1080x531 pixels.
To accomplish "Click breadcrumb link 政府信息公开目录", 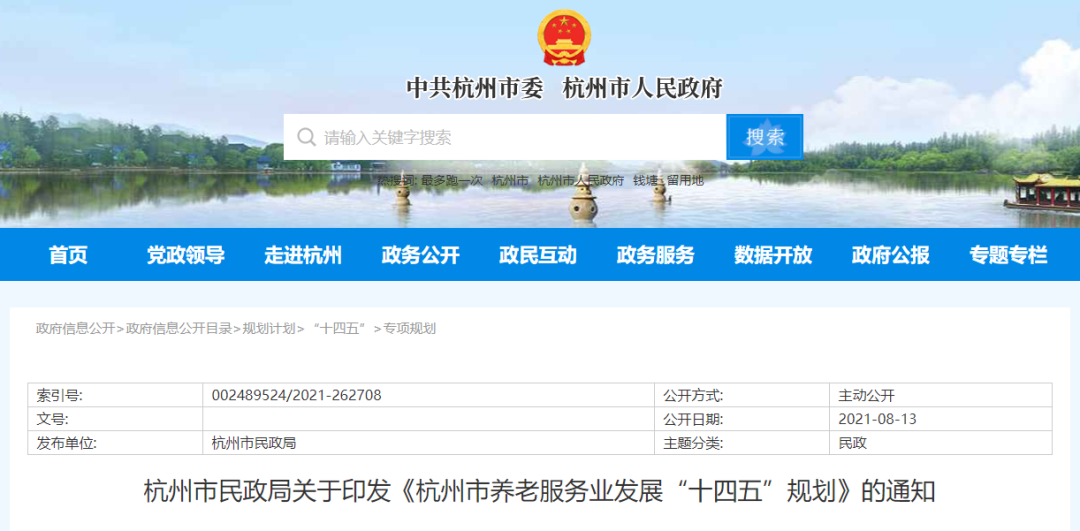I will (179, 329).
